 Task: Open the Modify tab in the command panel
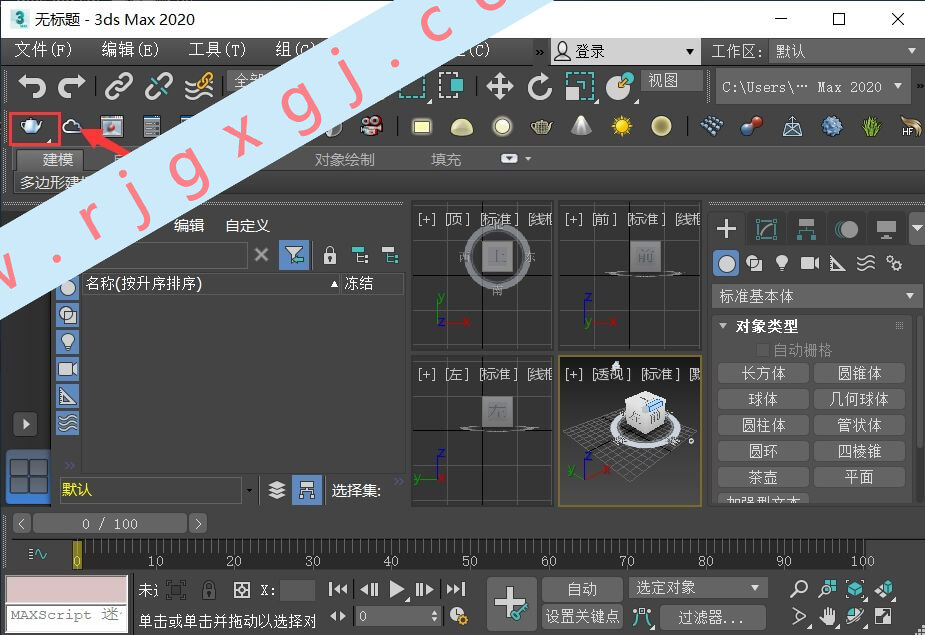(766, 229)
